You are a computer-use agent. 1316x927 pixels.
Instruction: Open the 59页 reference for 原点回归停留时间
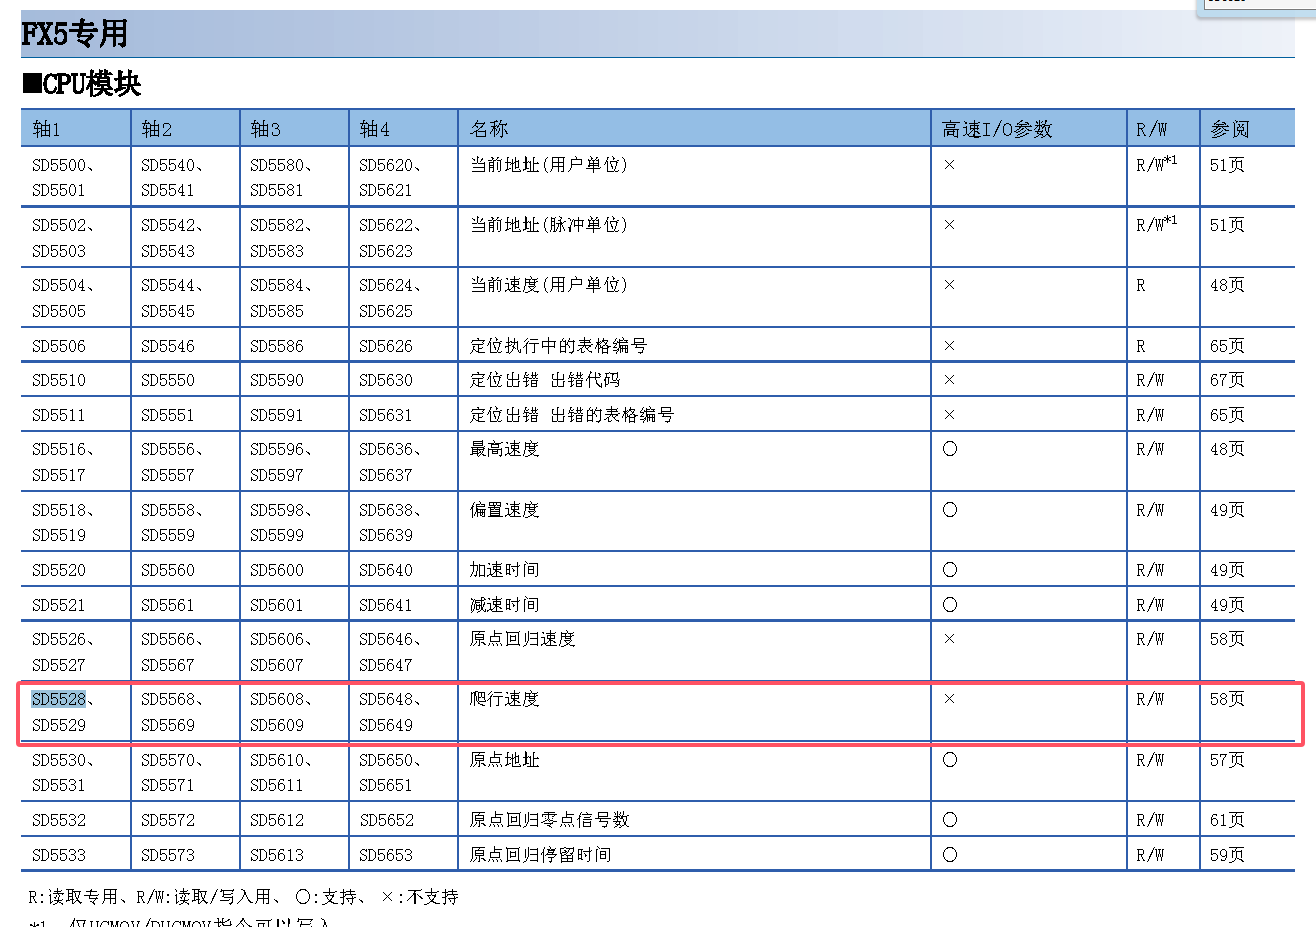pyautogui.click(x=1227, y=855)
